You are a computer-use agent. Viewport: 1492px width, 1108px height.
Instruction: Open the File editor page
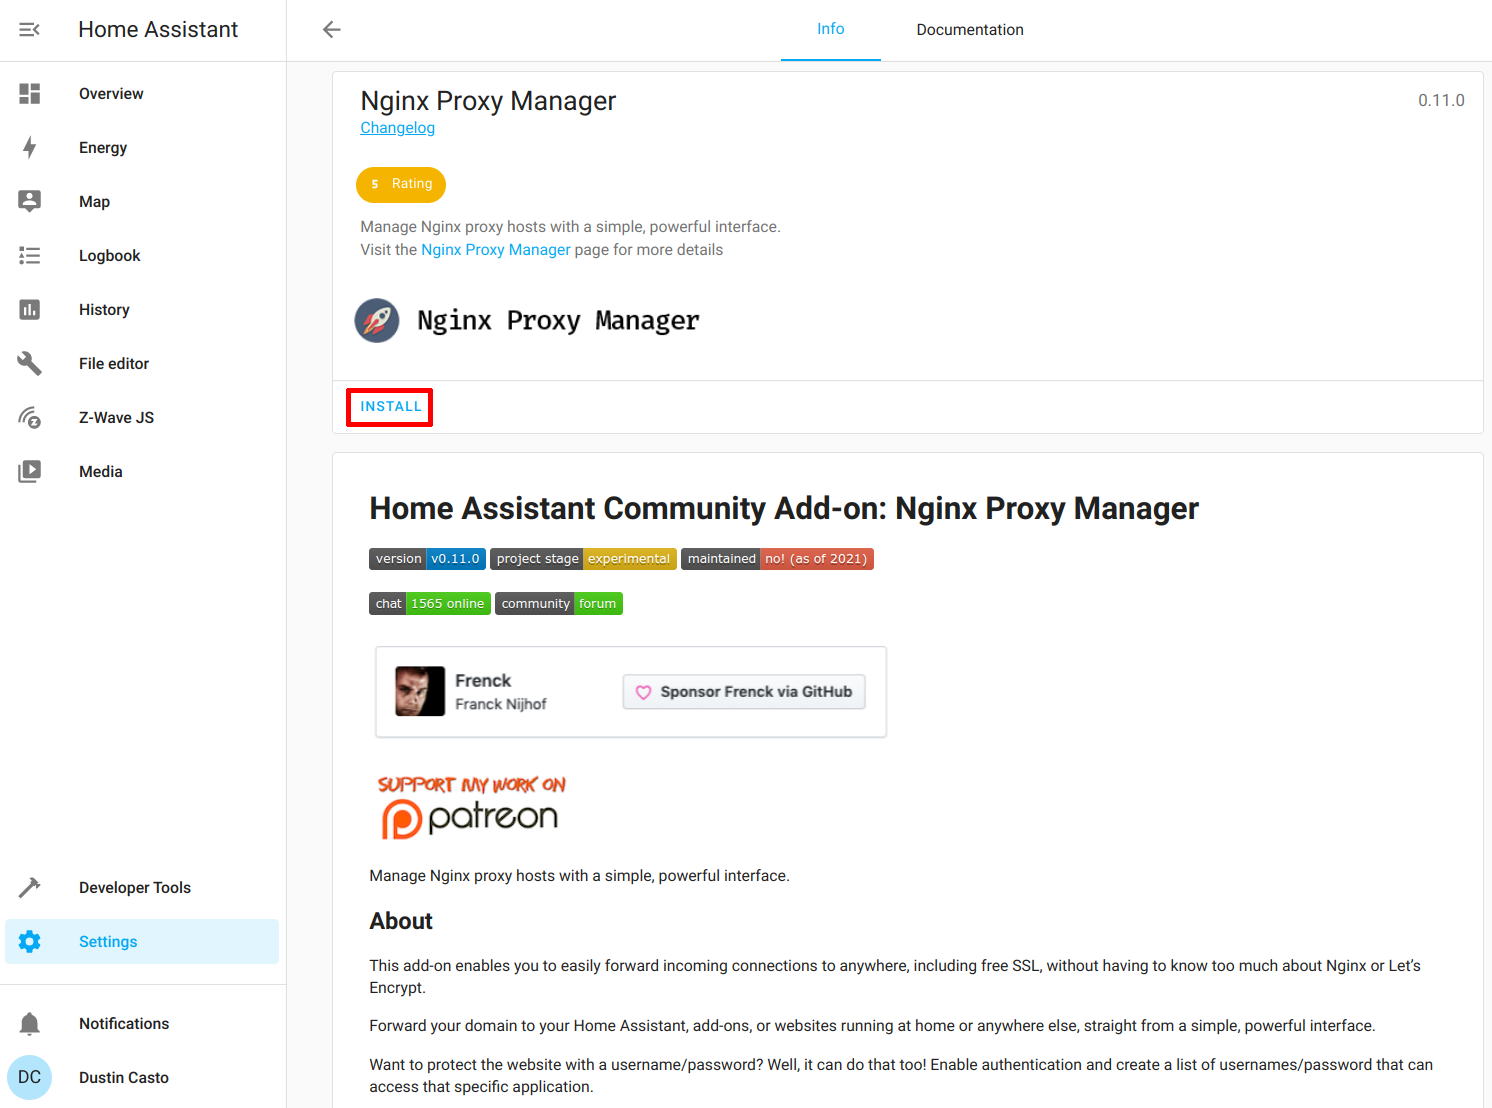point(142,364)
